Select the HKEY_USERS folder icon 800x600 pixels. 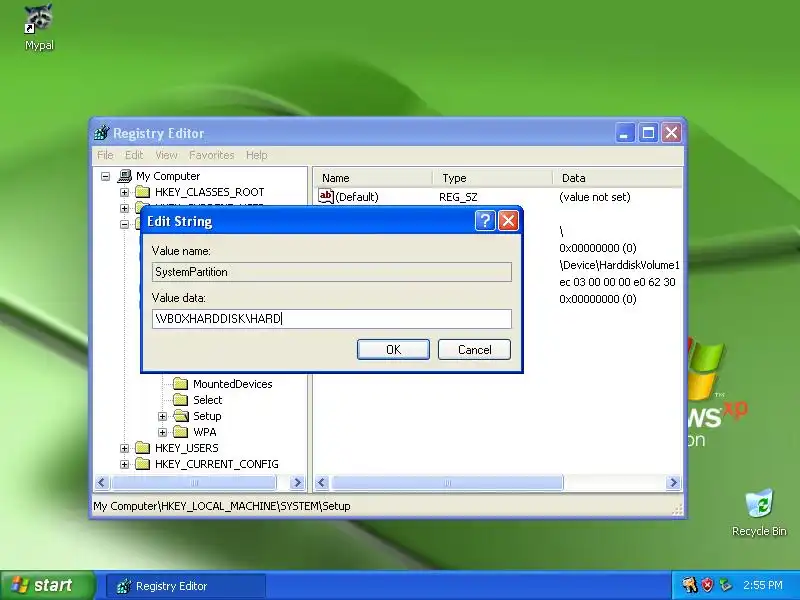coord(142,448)
